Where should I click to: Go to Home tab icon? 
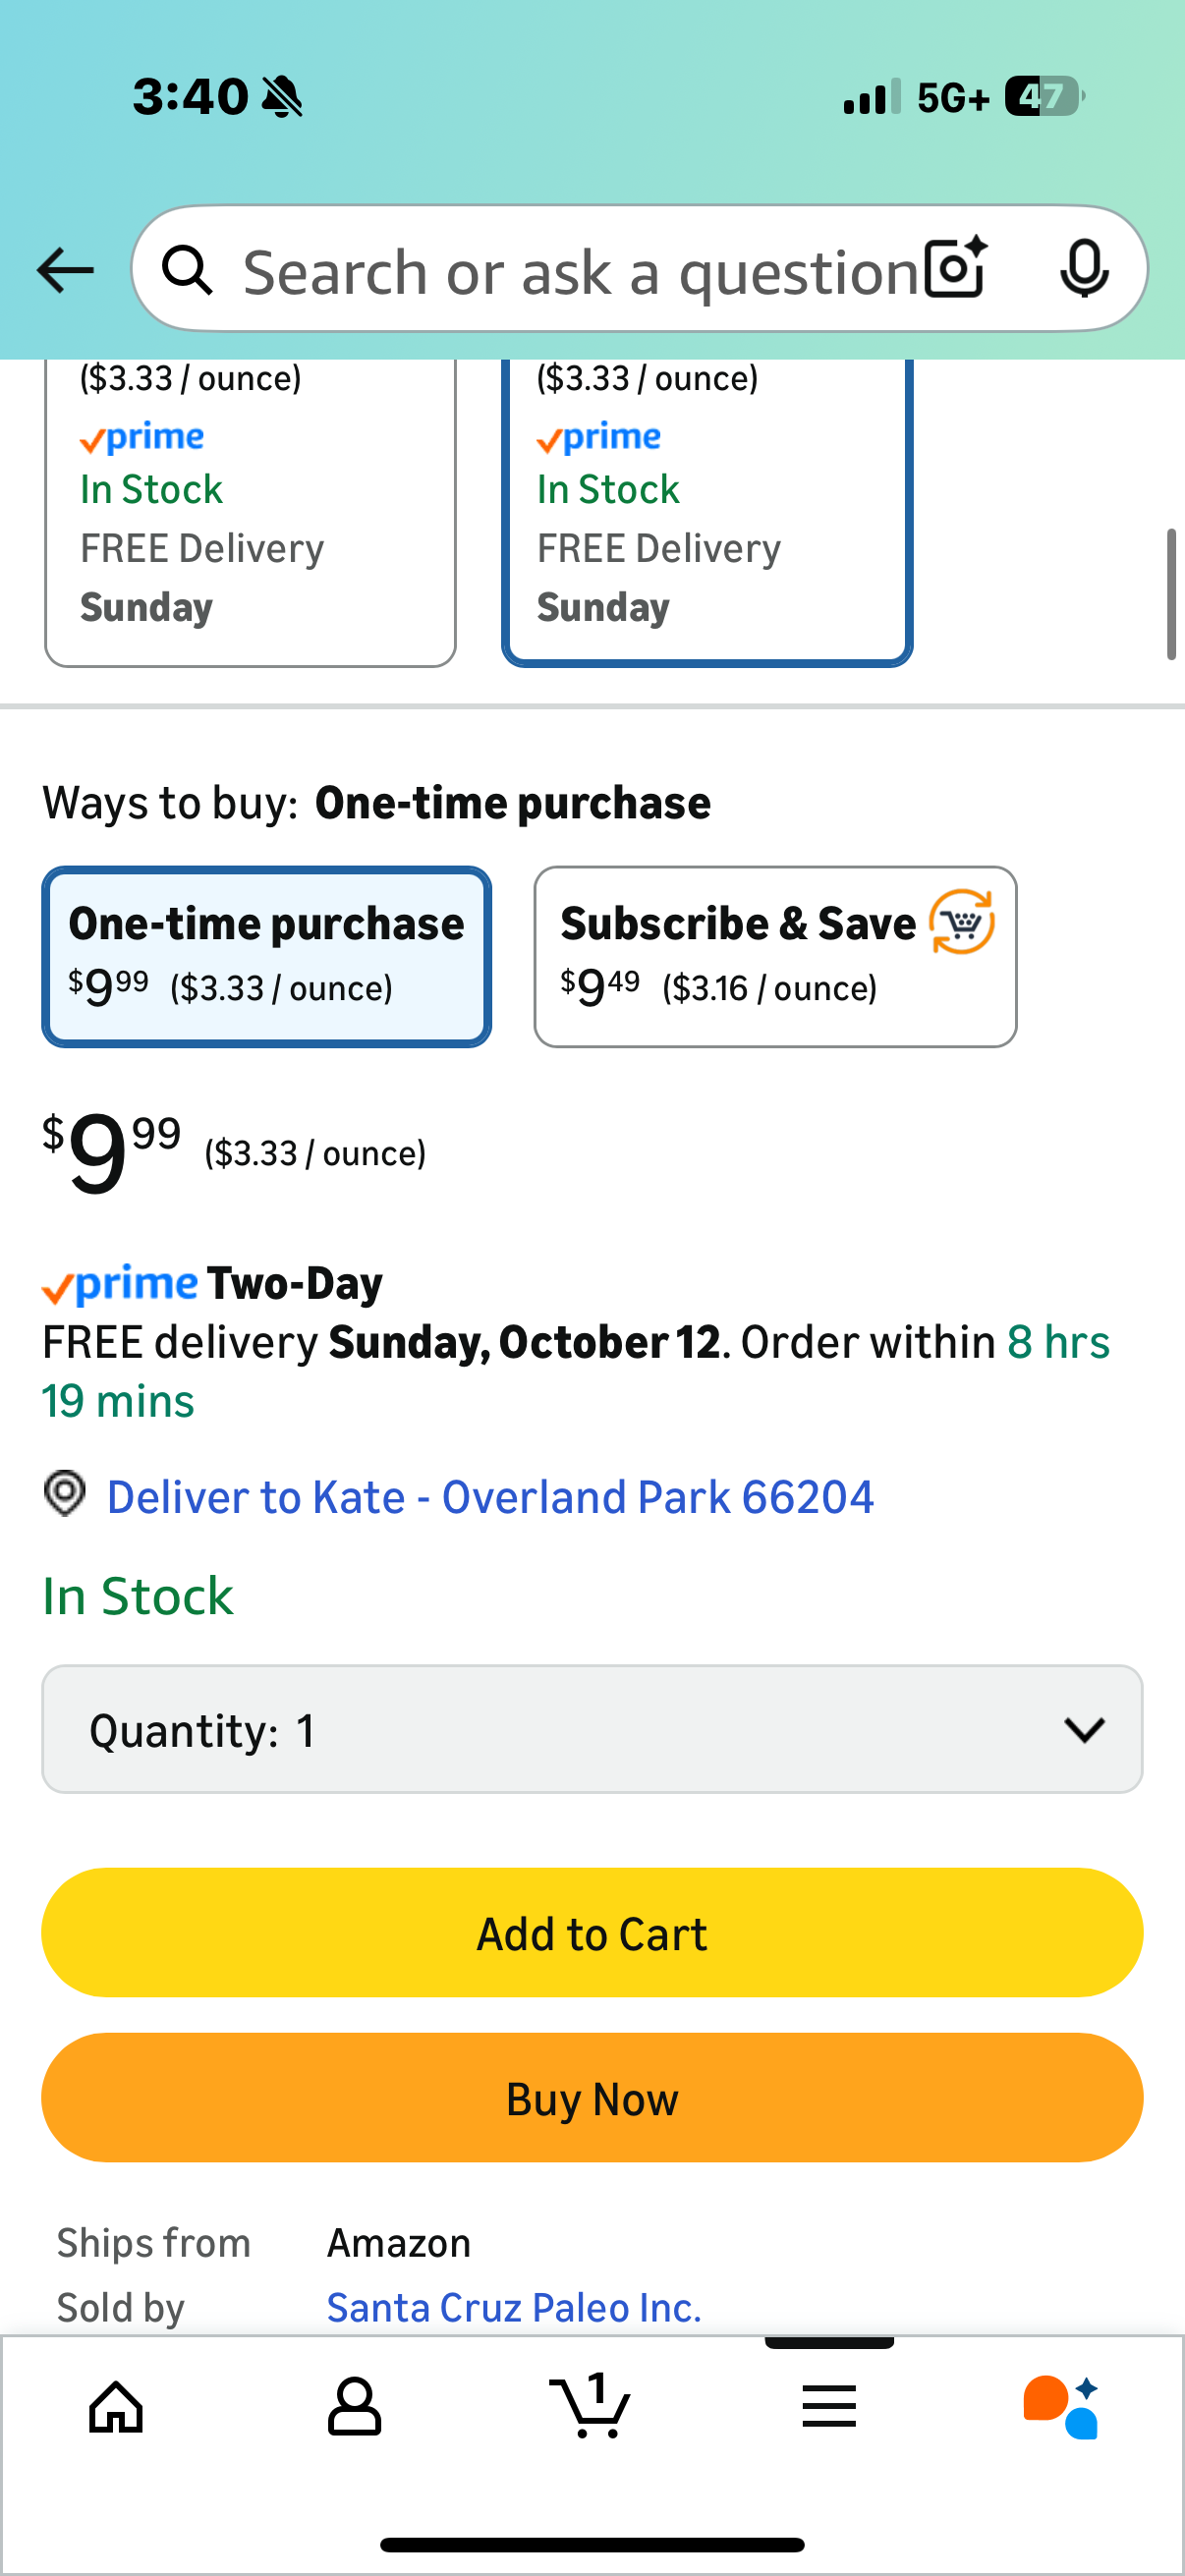coord(117,2406)
